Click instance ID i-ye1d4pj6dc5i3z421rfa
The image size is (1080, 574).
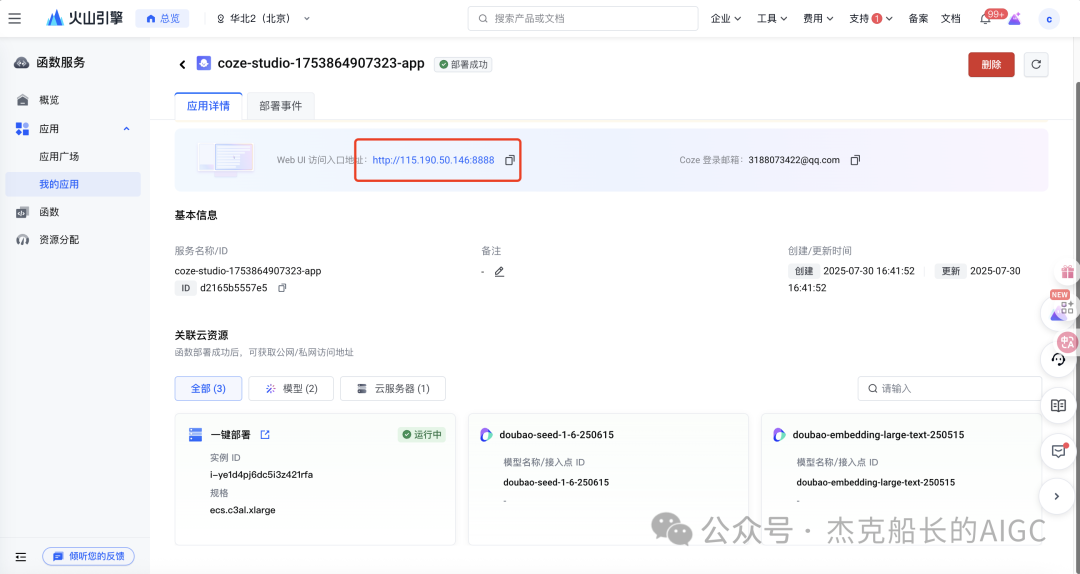click(261, 475)
